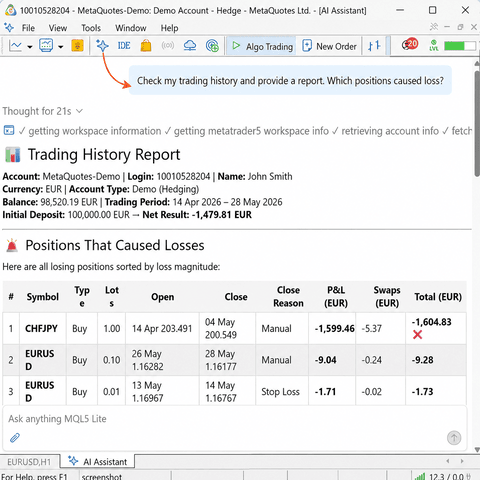The height and width of the screenshot is (480, 480).
Task: Click the Signals broadcast icon
Action: (x=168, y=45)
